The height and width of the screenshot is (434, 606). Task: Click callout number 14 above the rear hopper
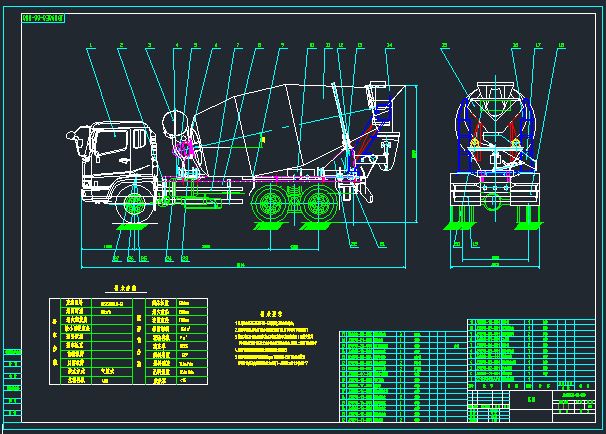[x=389, y=46]
